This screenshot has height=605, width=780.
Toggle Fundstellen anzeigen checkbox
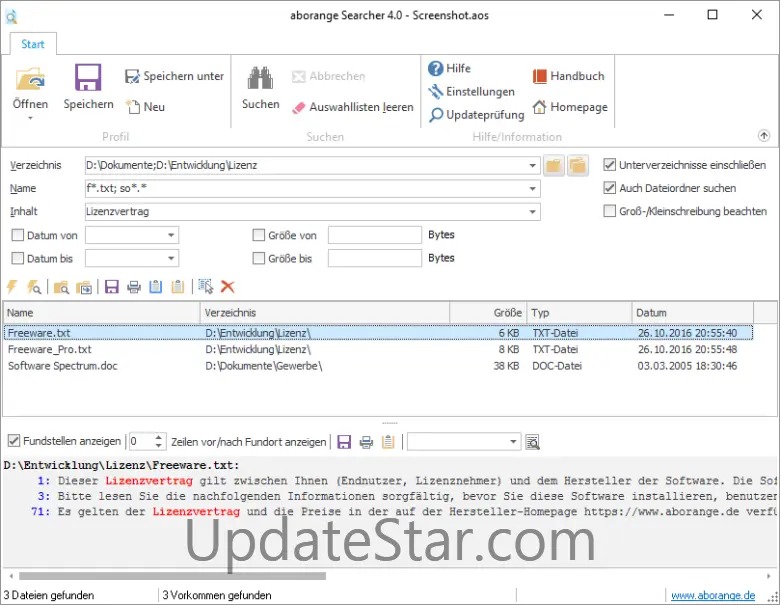[x=14, y=441]
